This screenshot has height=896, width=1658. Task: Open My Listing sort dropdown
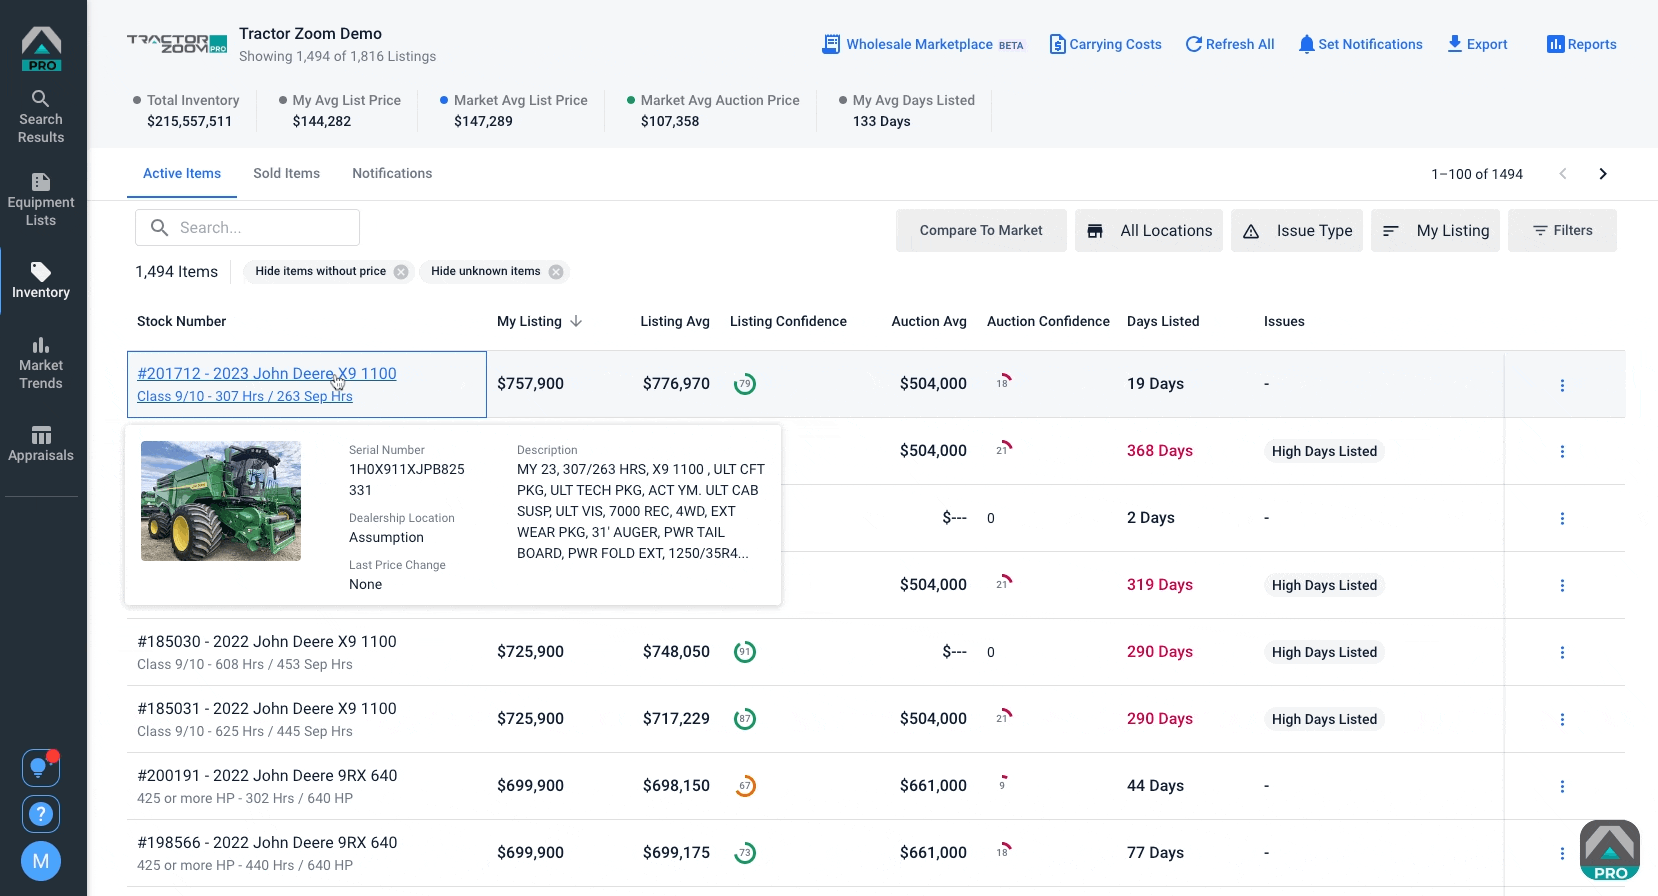1435,230
